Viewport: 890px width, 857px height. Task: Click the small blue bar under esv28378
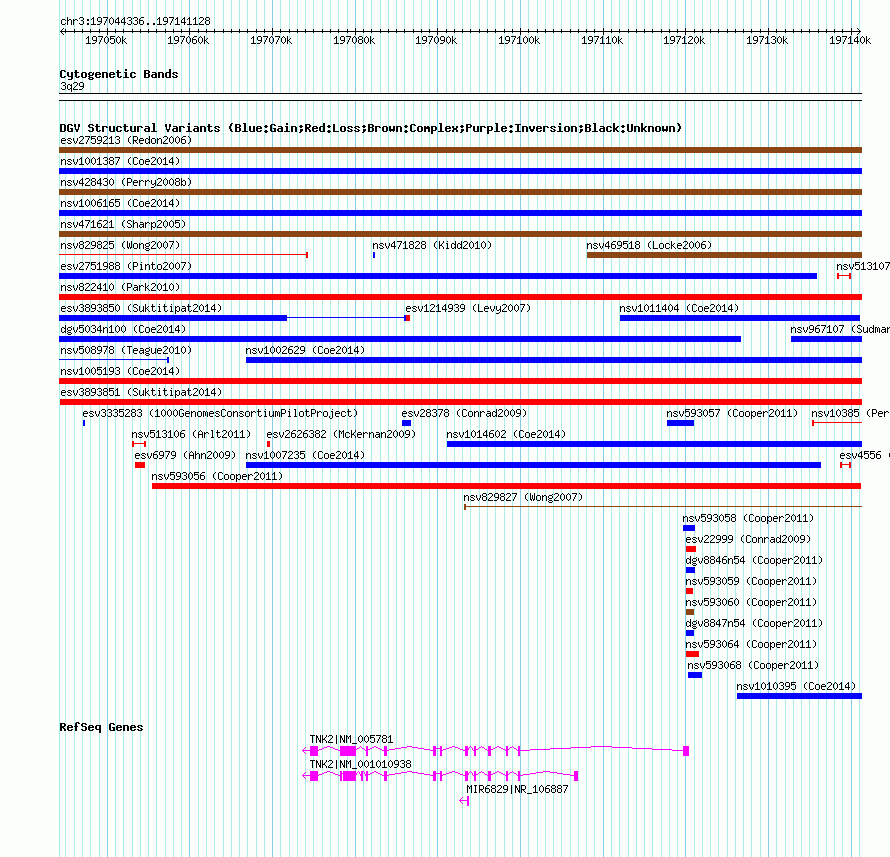click(406, 423)
